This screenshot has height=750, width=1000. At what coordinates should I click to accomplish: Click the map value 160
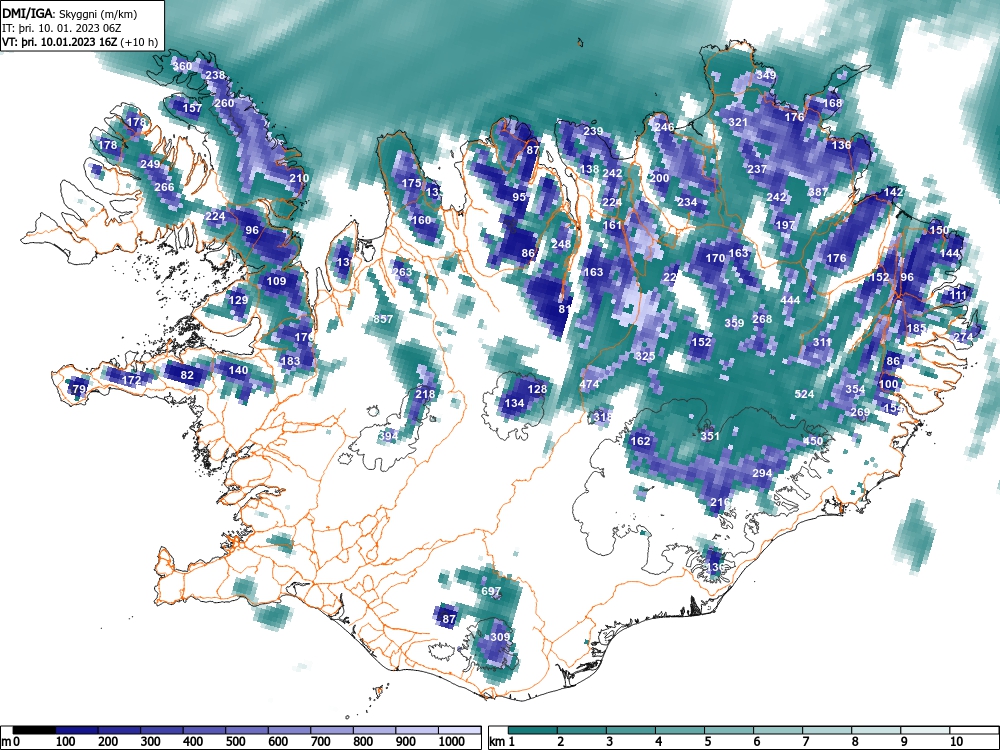tap(421, 221)
